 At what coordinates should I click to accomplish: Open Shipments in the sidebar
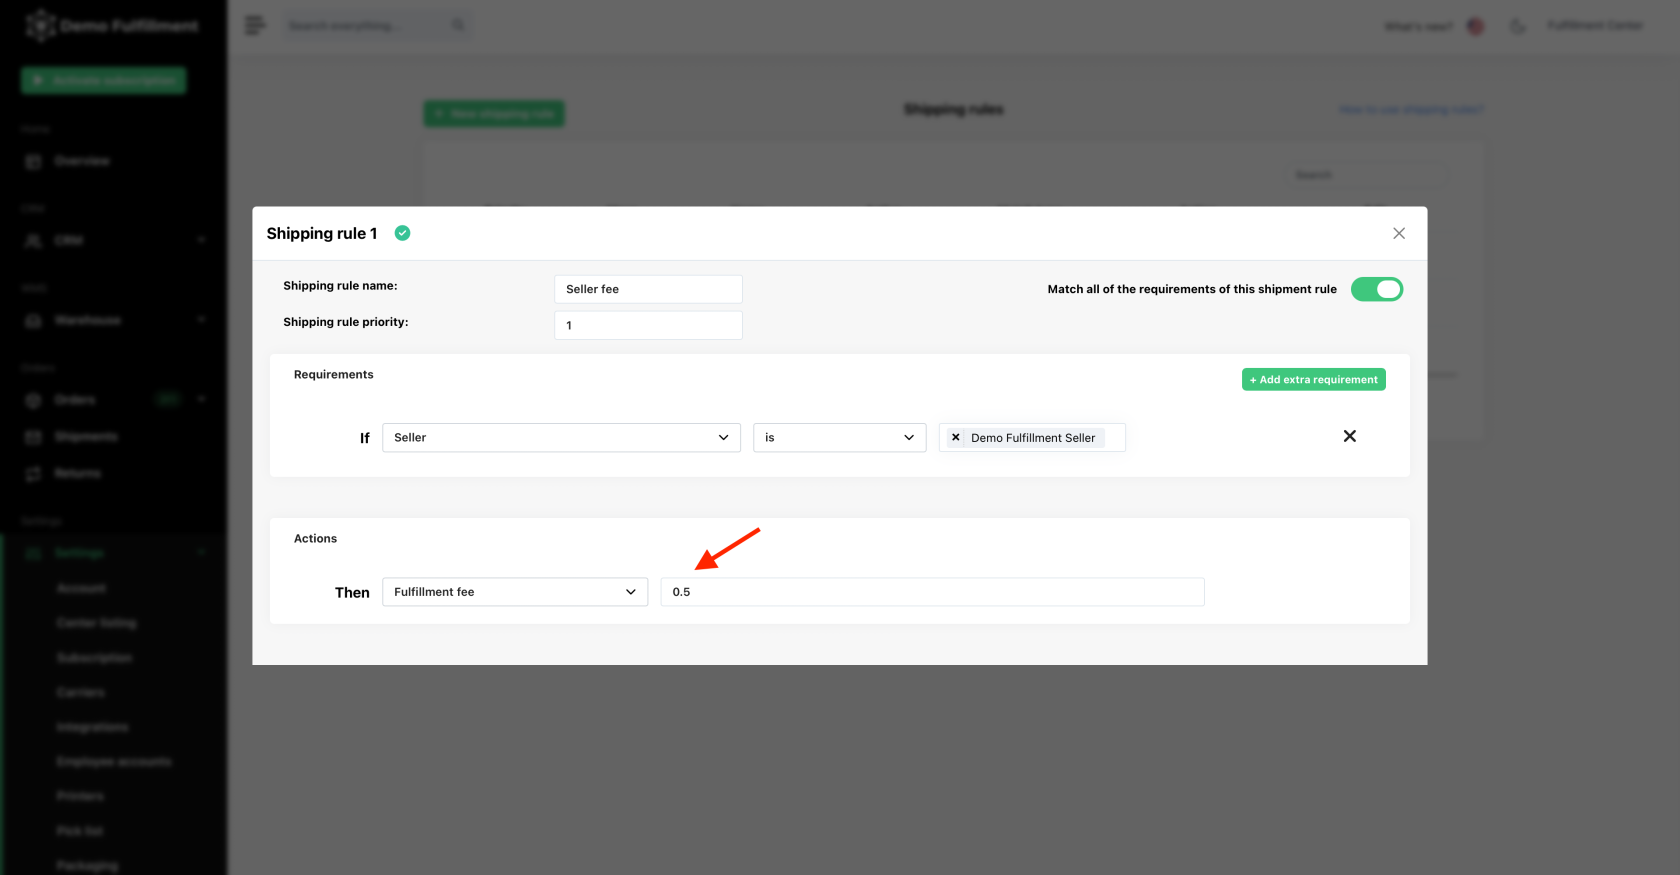point(86,437)
